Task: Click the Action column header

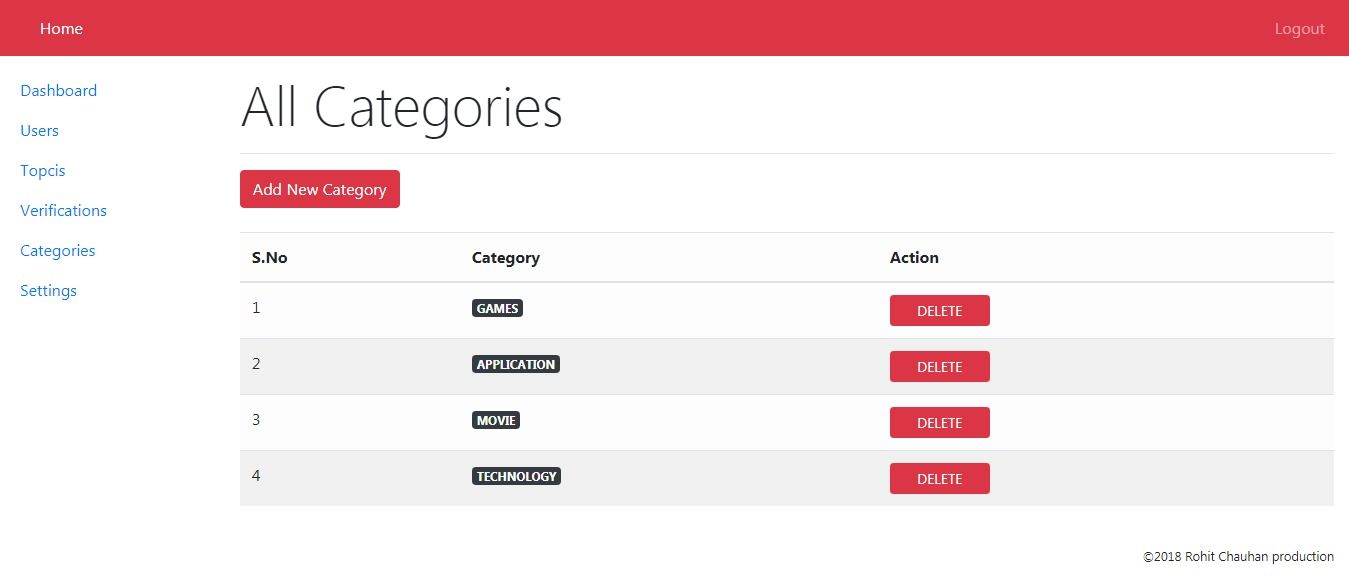Action: click(x=914, y=257)
